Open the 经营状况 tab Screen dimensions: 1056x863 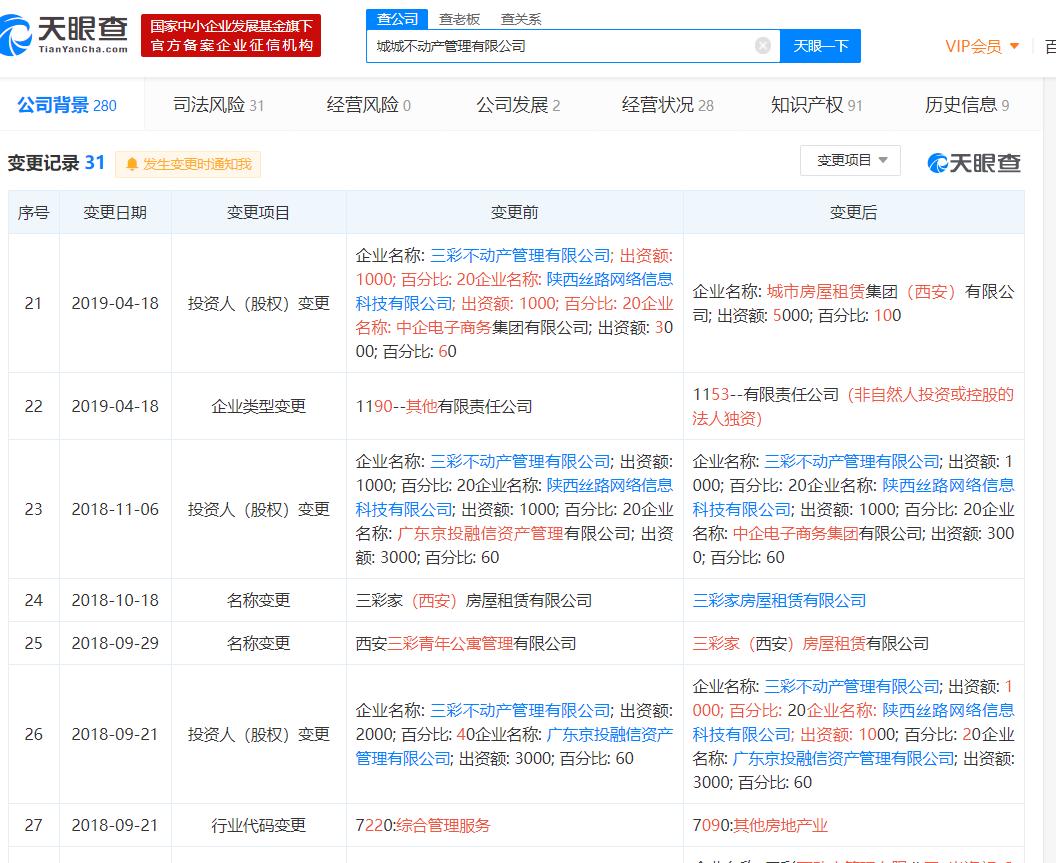click(667, 105)
